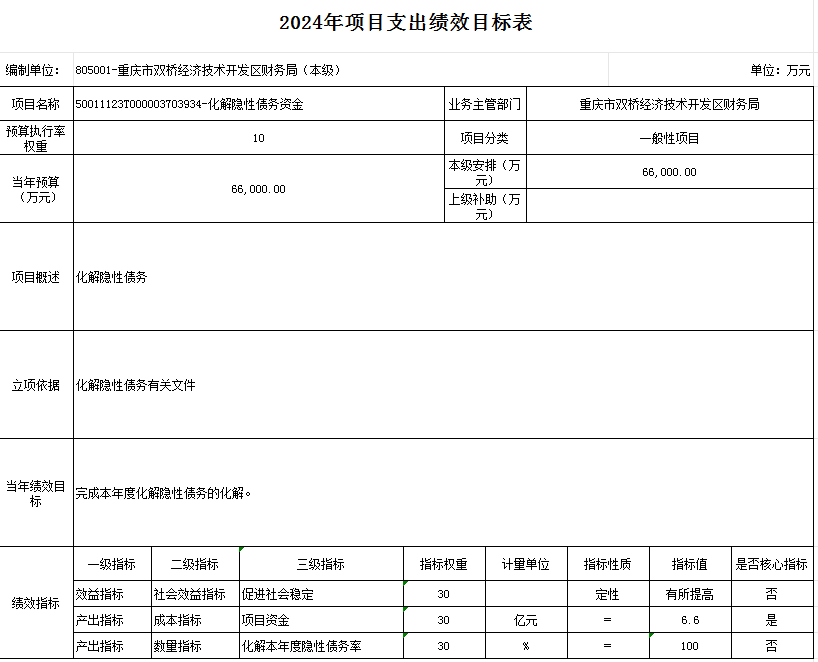The height and width of the screenshot is (662, 818).
Task: Click the 亿元 unit cell
Action: (x=526, y=620)
